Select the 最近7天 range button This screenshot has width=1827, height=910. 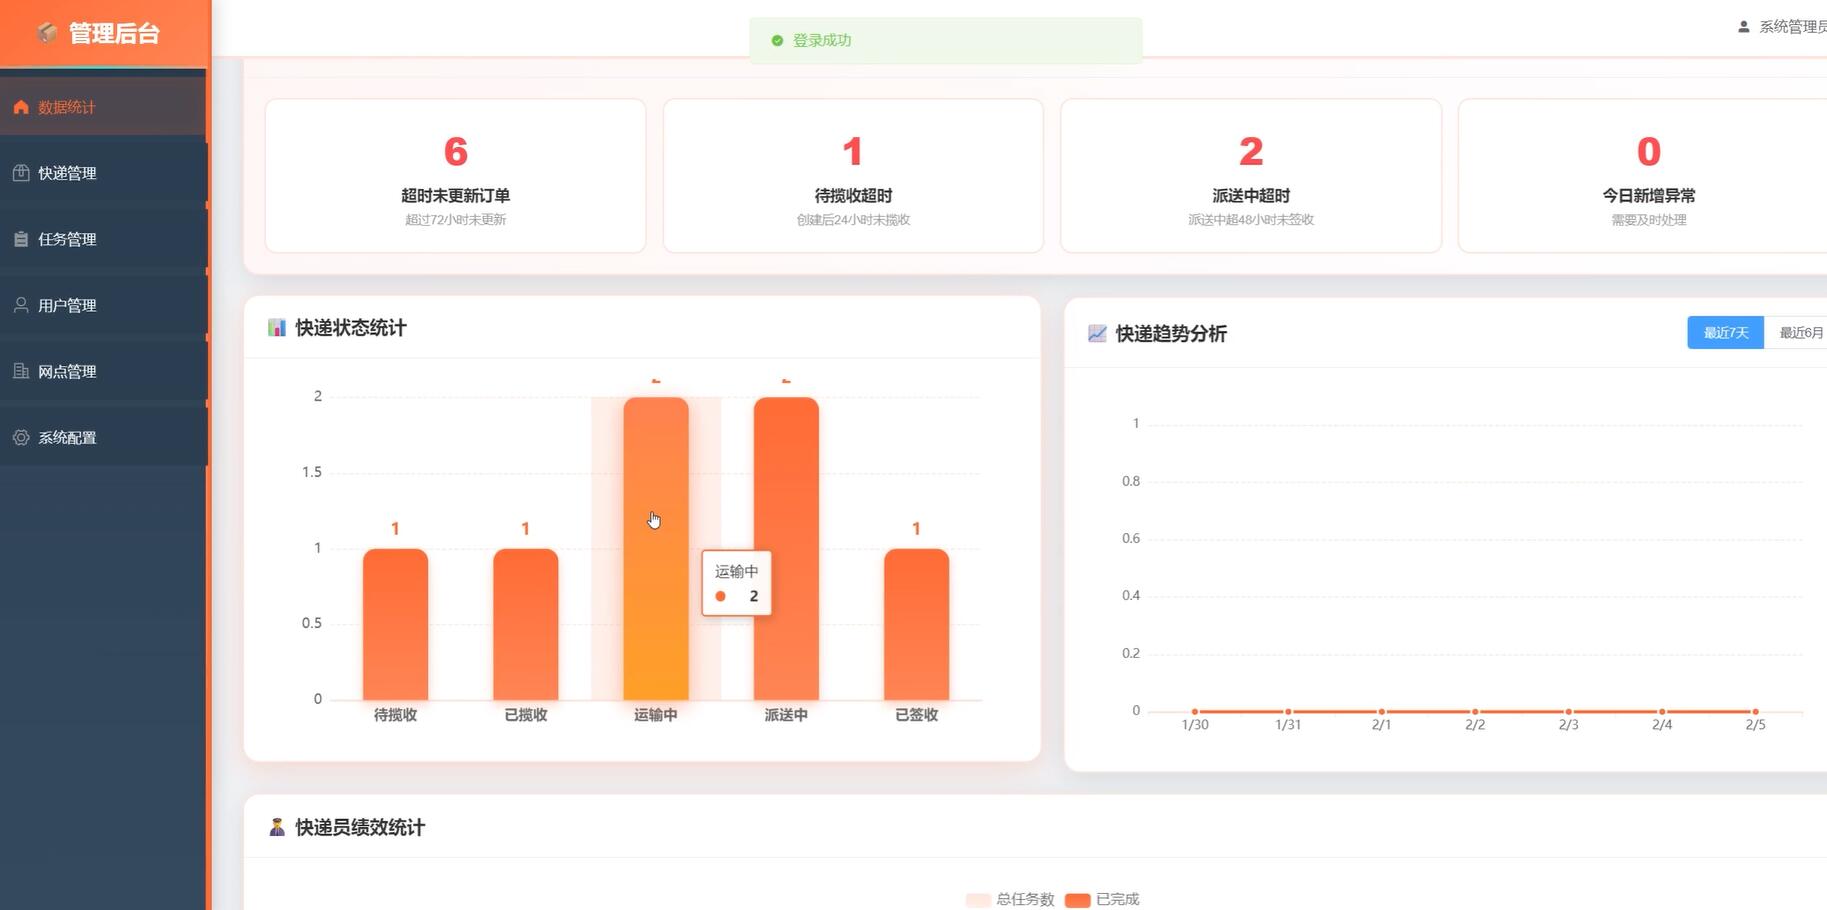coord(1726,333)
